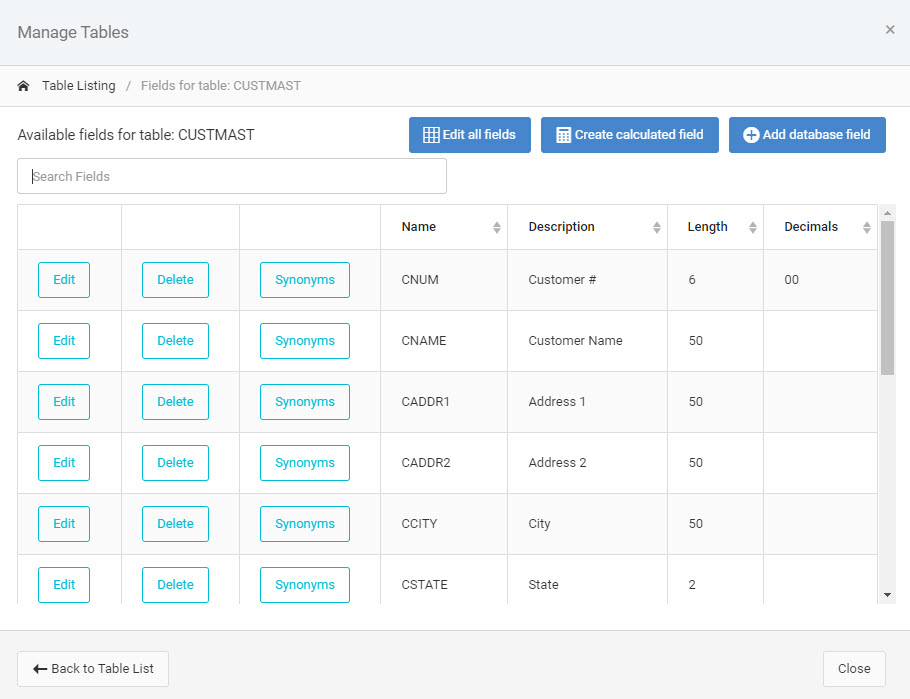910x699 pixels.
Task: Click Create calculated field button
Action: point(630,135)
